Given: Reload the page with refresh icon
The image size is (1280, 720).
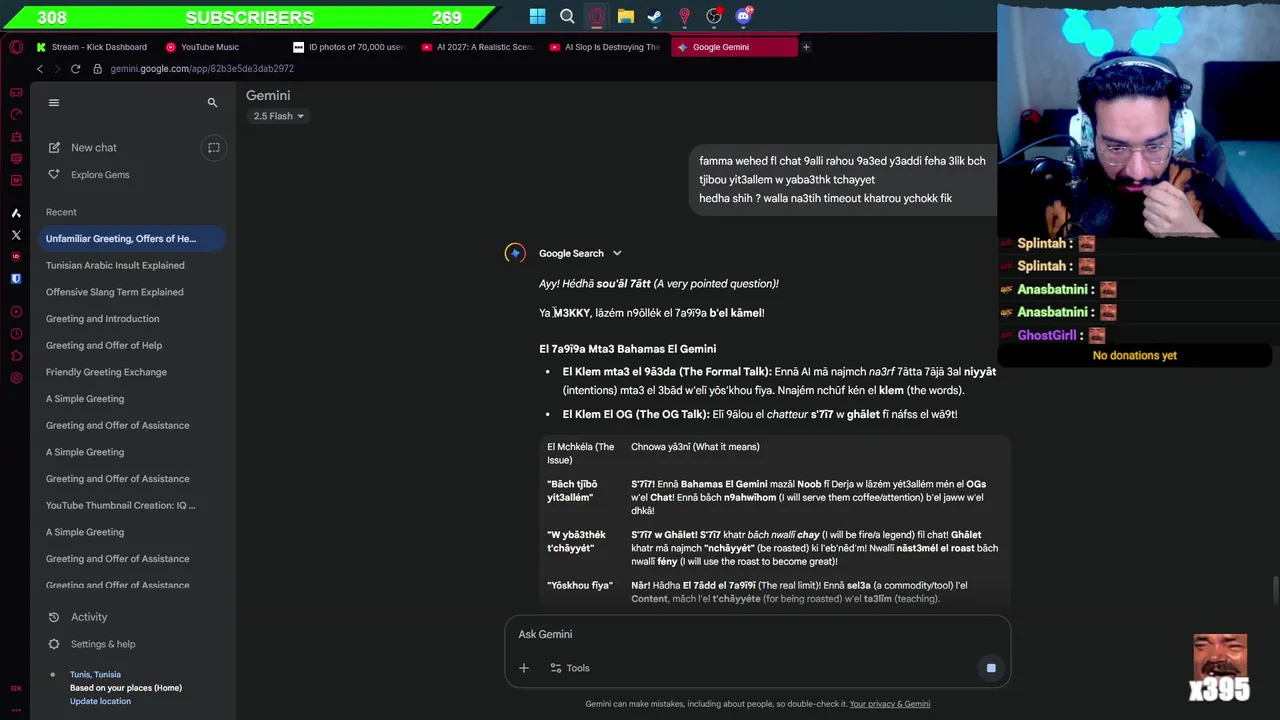Looking at the screenshot, I should tap(75, 69).
